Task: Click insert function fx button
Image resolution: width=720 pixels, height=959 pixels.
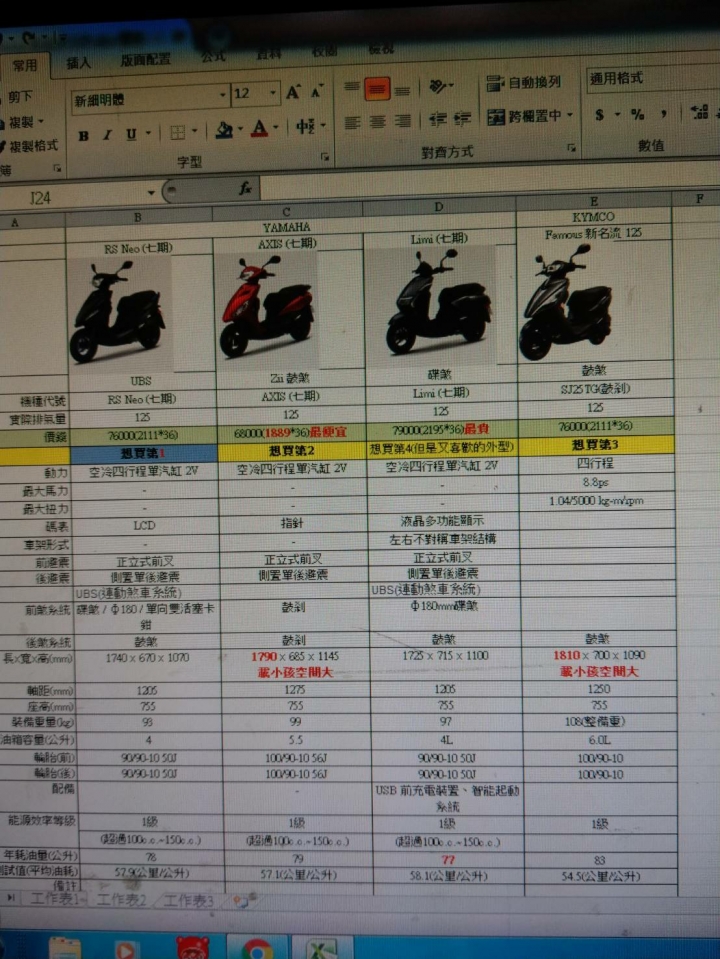Action: click(245, 189)
